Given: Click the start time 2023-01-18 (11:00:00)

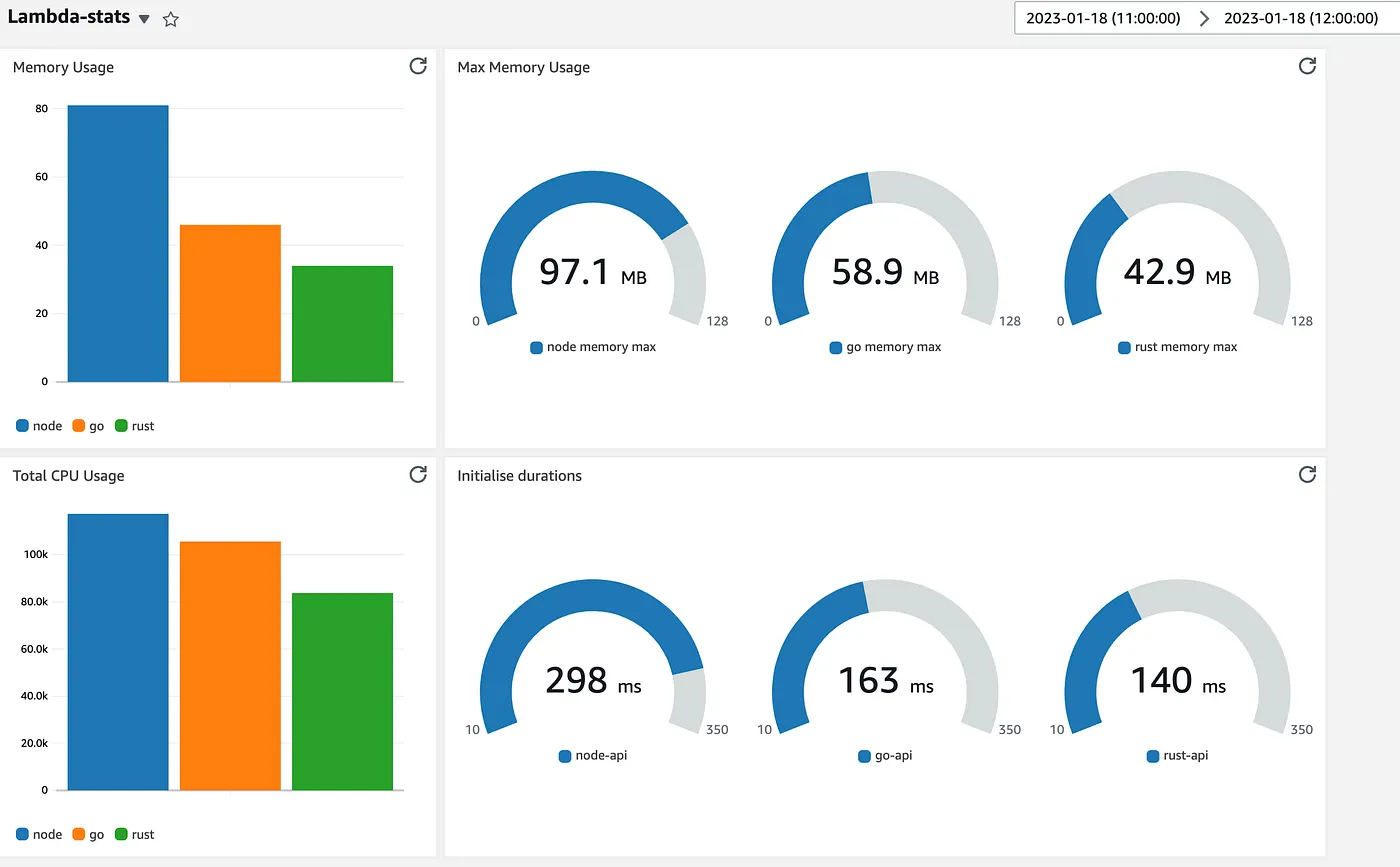Looking at the screenshot, I should coord(1103,18).
